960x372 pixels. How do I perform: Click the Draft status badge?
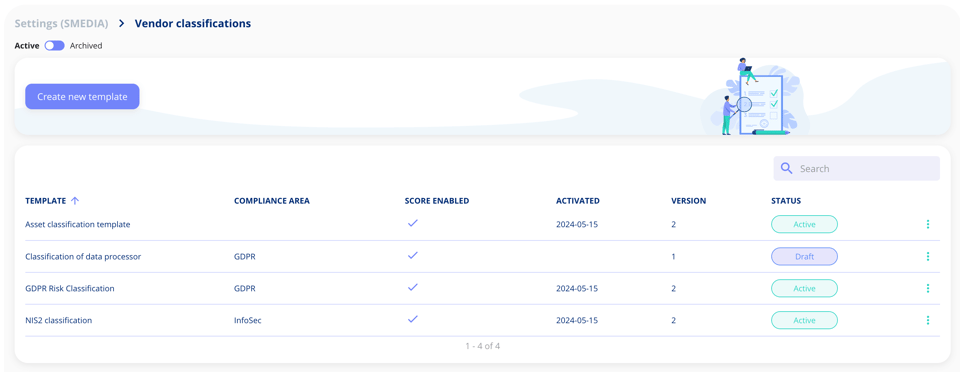804,256
